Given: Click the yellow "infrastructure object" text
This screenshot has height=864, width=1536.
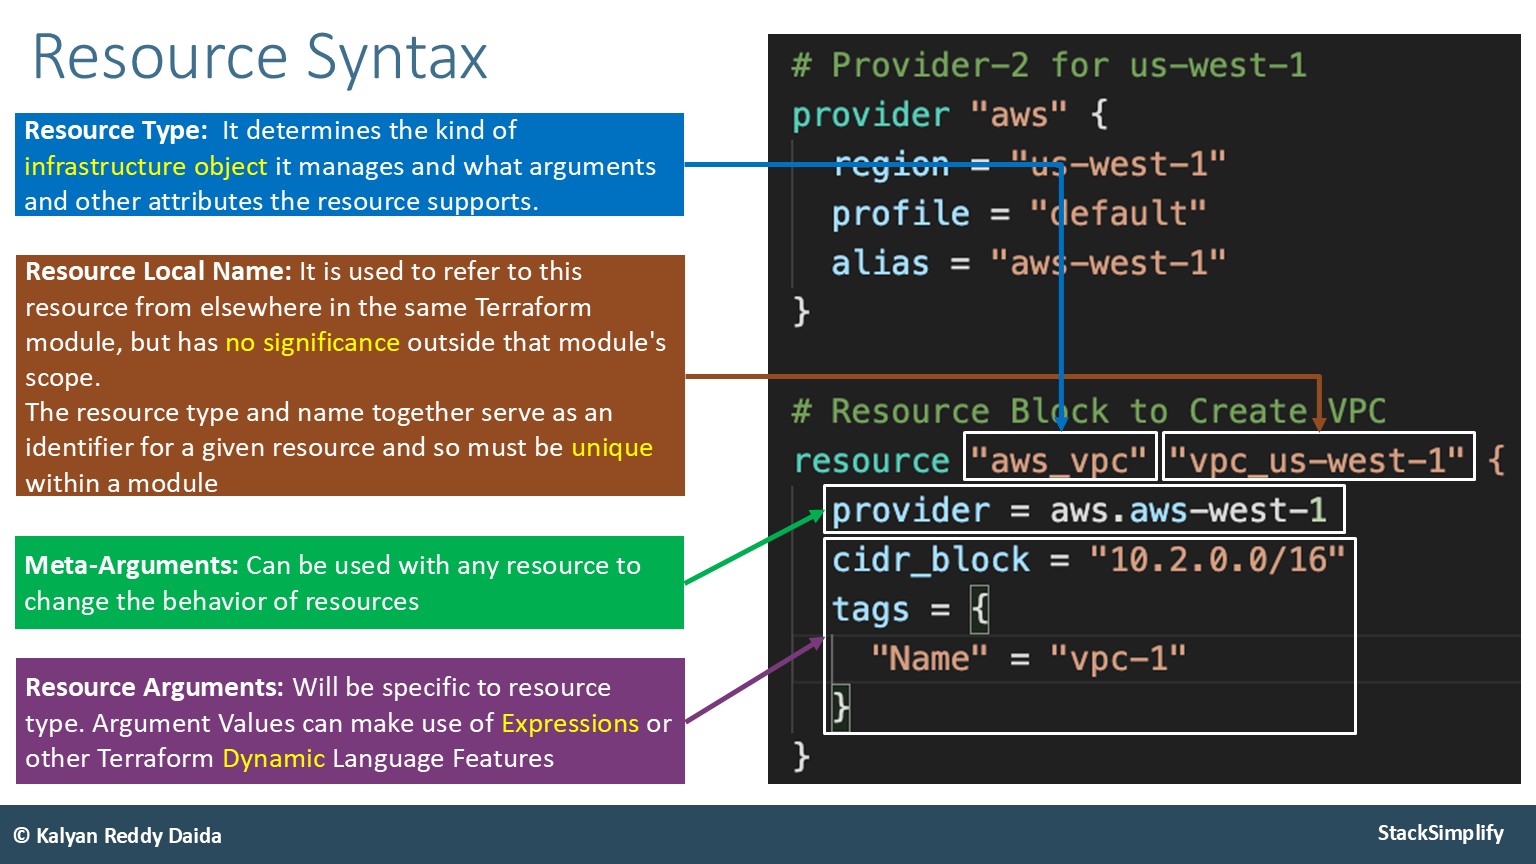Looking at the screenshot, I should [x=145, y=166].
